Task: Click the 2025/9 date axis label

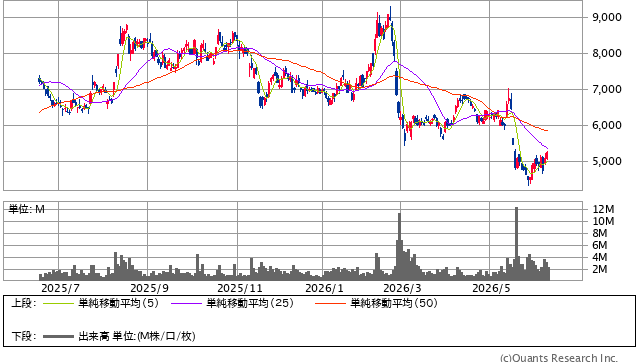Action: point(149,288)
